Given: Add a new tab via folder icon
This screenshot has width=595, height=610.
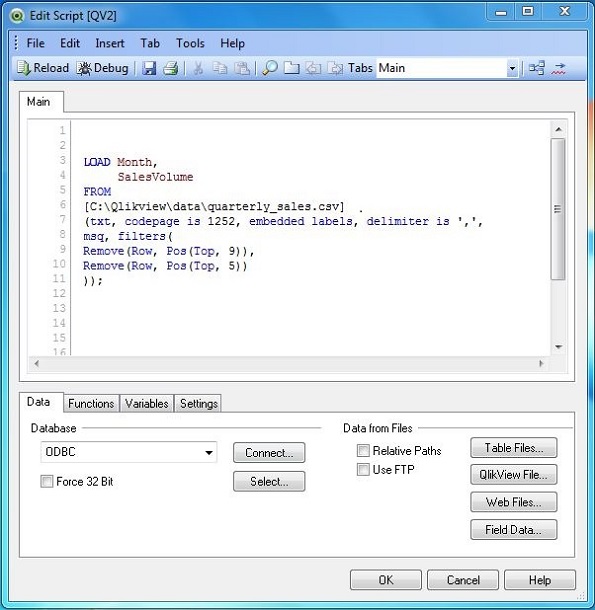Looking at the screenshot, I should tap(291, 68).
